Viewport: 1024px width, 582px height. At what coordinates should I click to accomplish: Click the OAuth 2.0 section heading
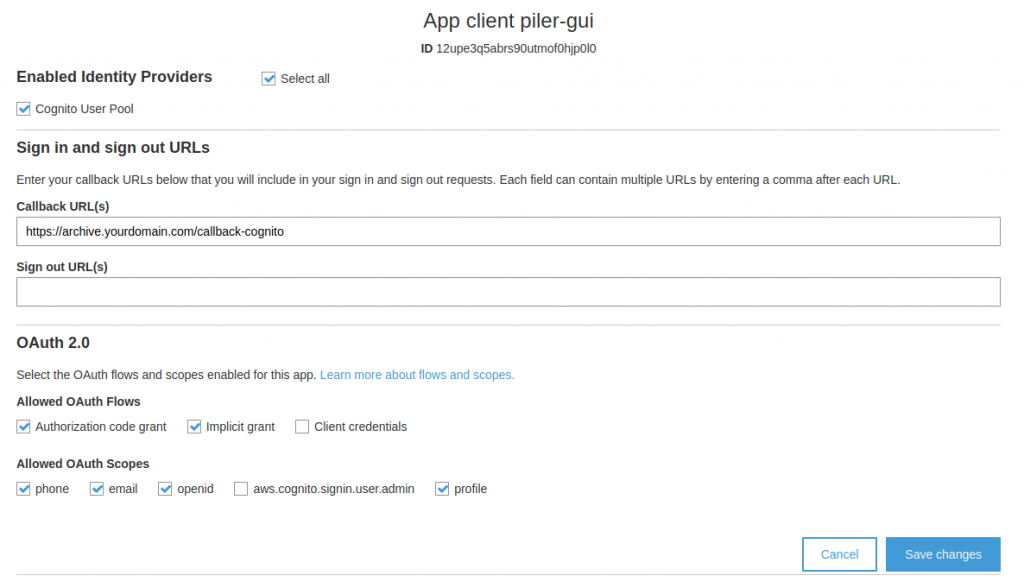pyautogui.click(x=53, y=343)
